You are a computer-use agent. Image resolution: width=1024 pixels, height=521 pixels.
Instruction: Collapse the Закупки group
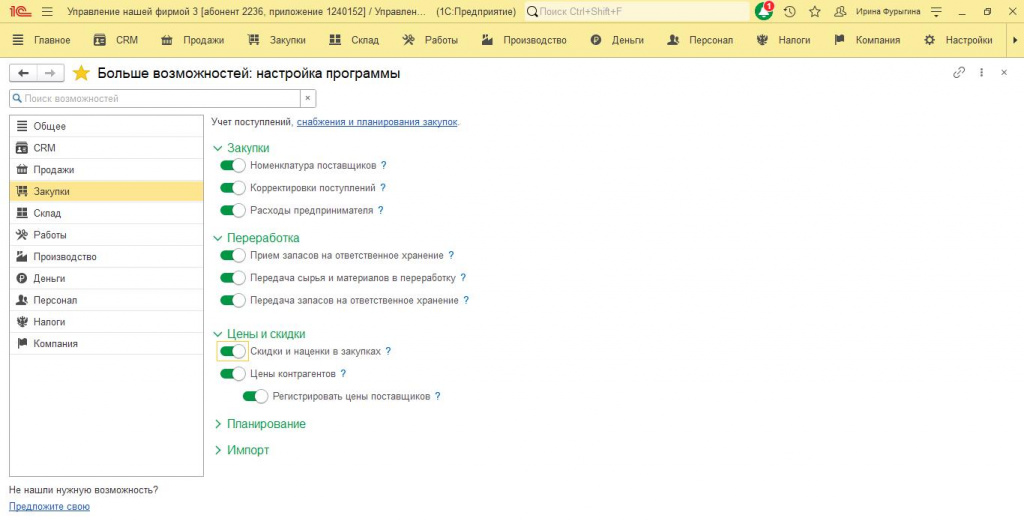218,148
